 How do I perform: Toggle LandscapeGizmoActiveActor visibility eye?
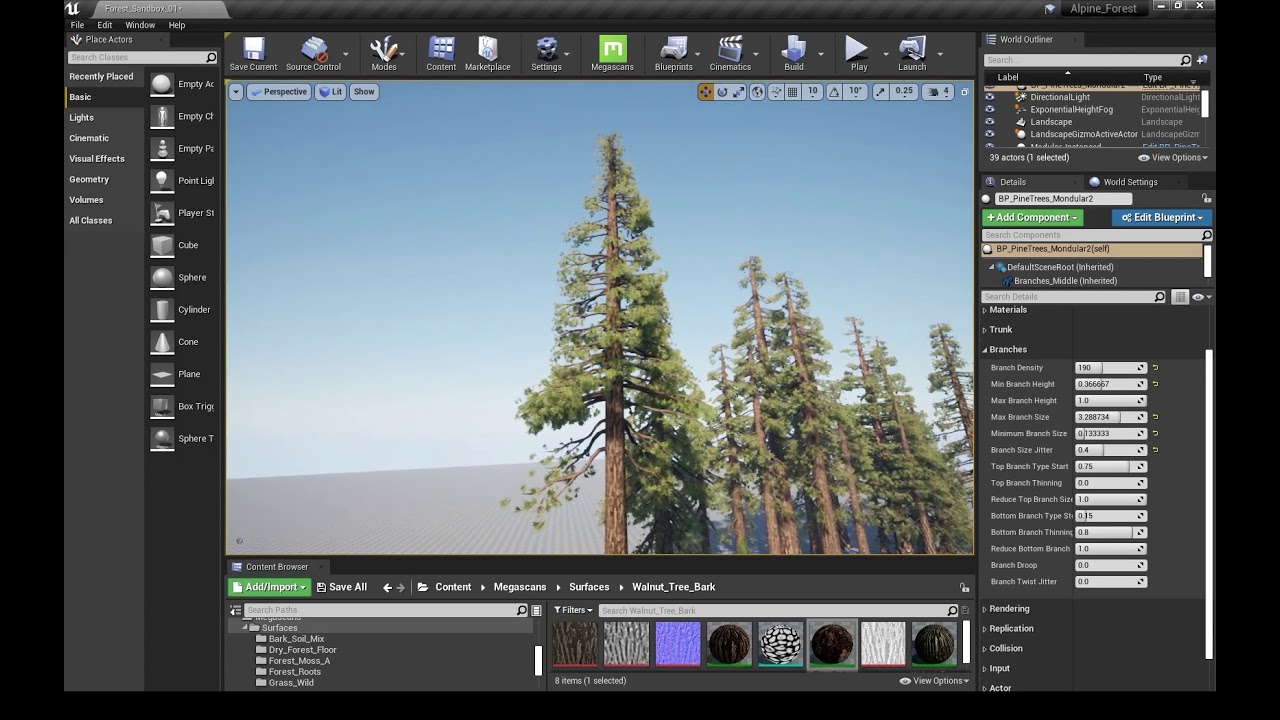989,134
